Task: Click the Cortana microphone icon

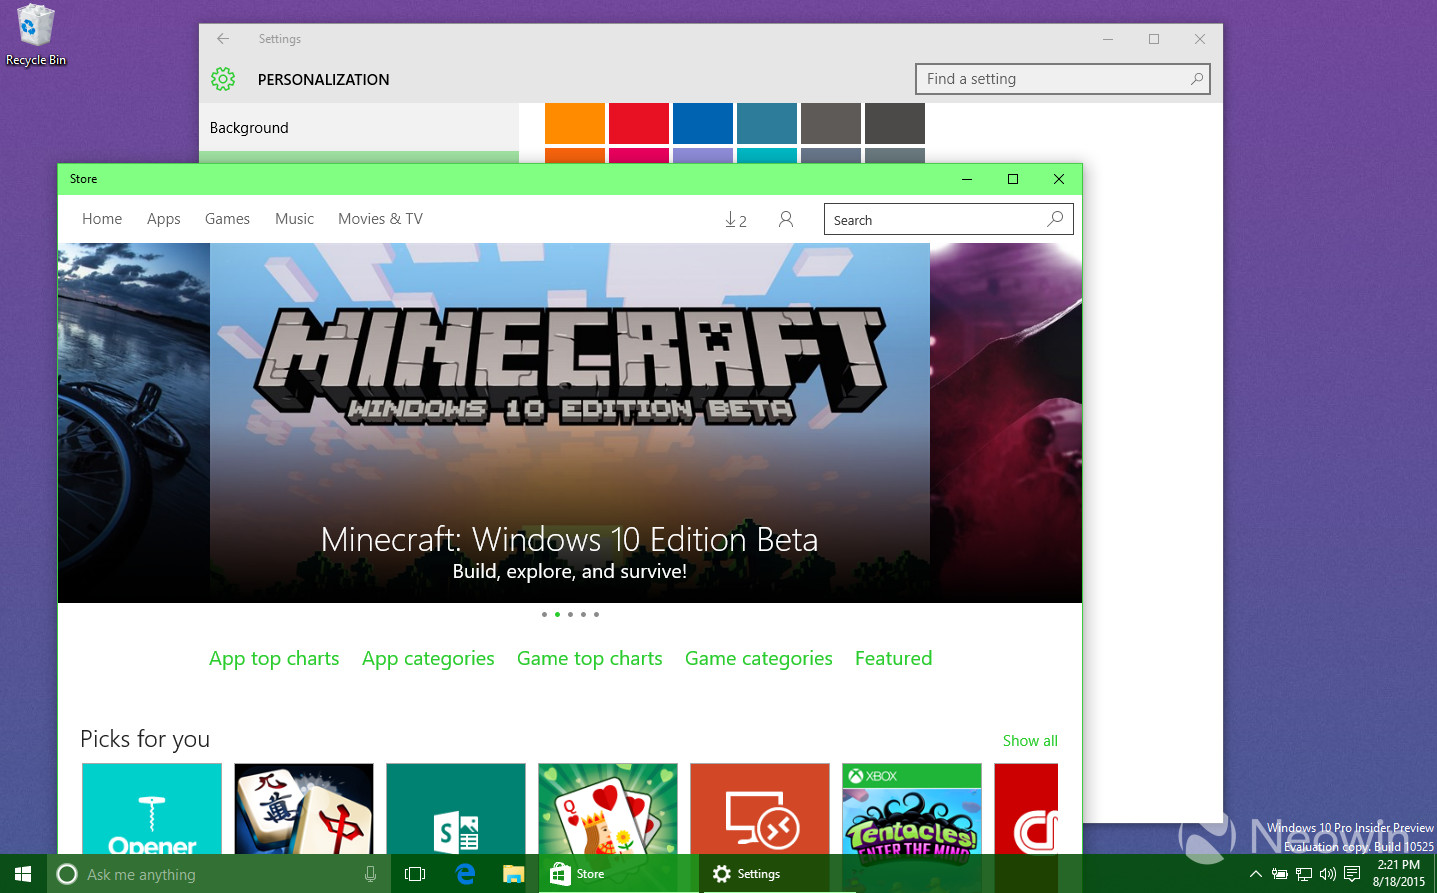Action: tap(370, 874)
